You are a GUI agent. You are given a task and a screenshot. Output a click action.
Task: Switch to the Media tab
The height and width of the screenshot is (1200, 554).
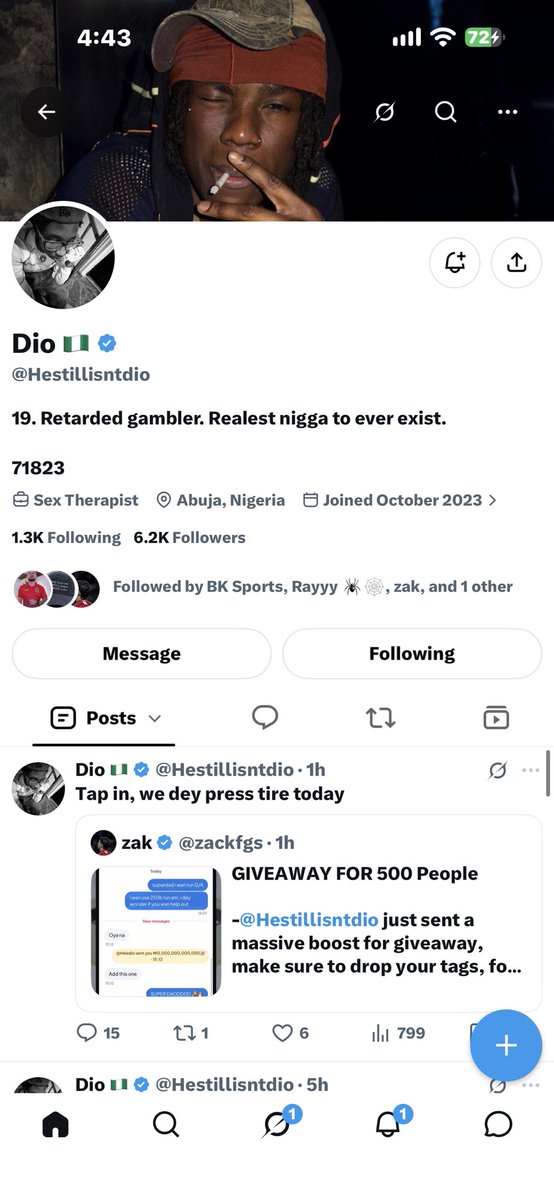[x=496, y=717]
